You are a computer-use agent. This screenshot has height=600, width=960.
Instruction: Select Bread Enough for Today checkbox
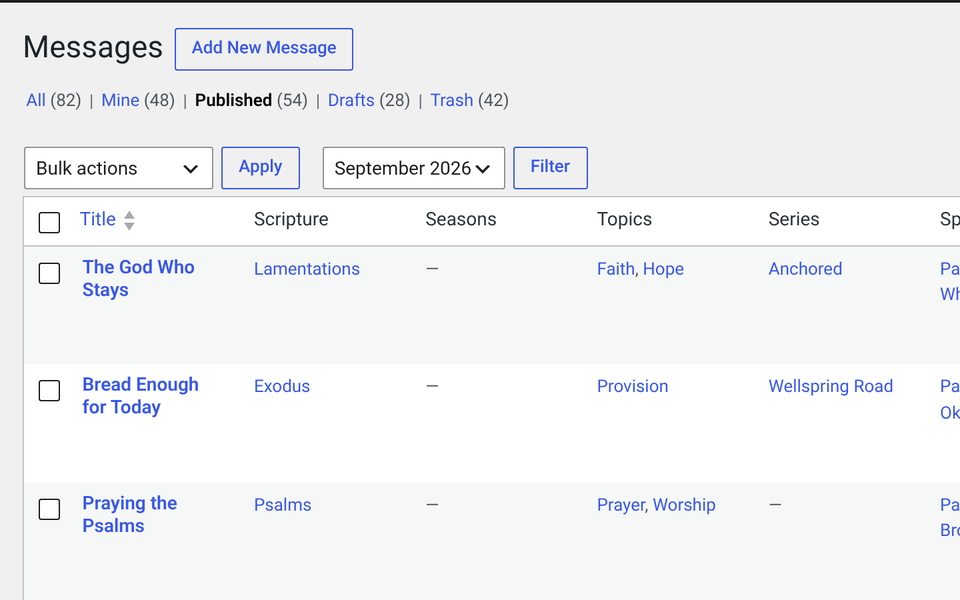pos(49,390)
